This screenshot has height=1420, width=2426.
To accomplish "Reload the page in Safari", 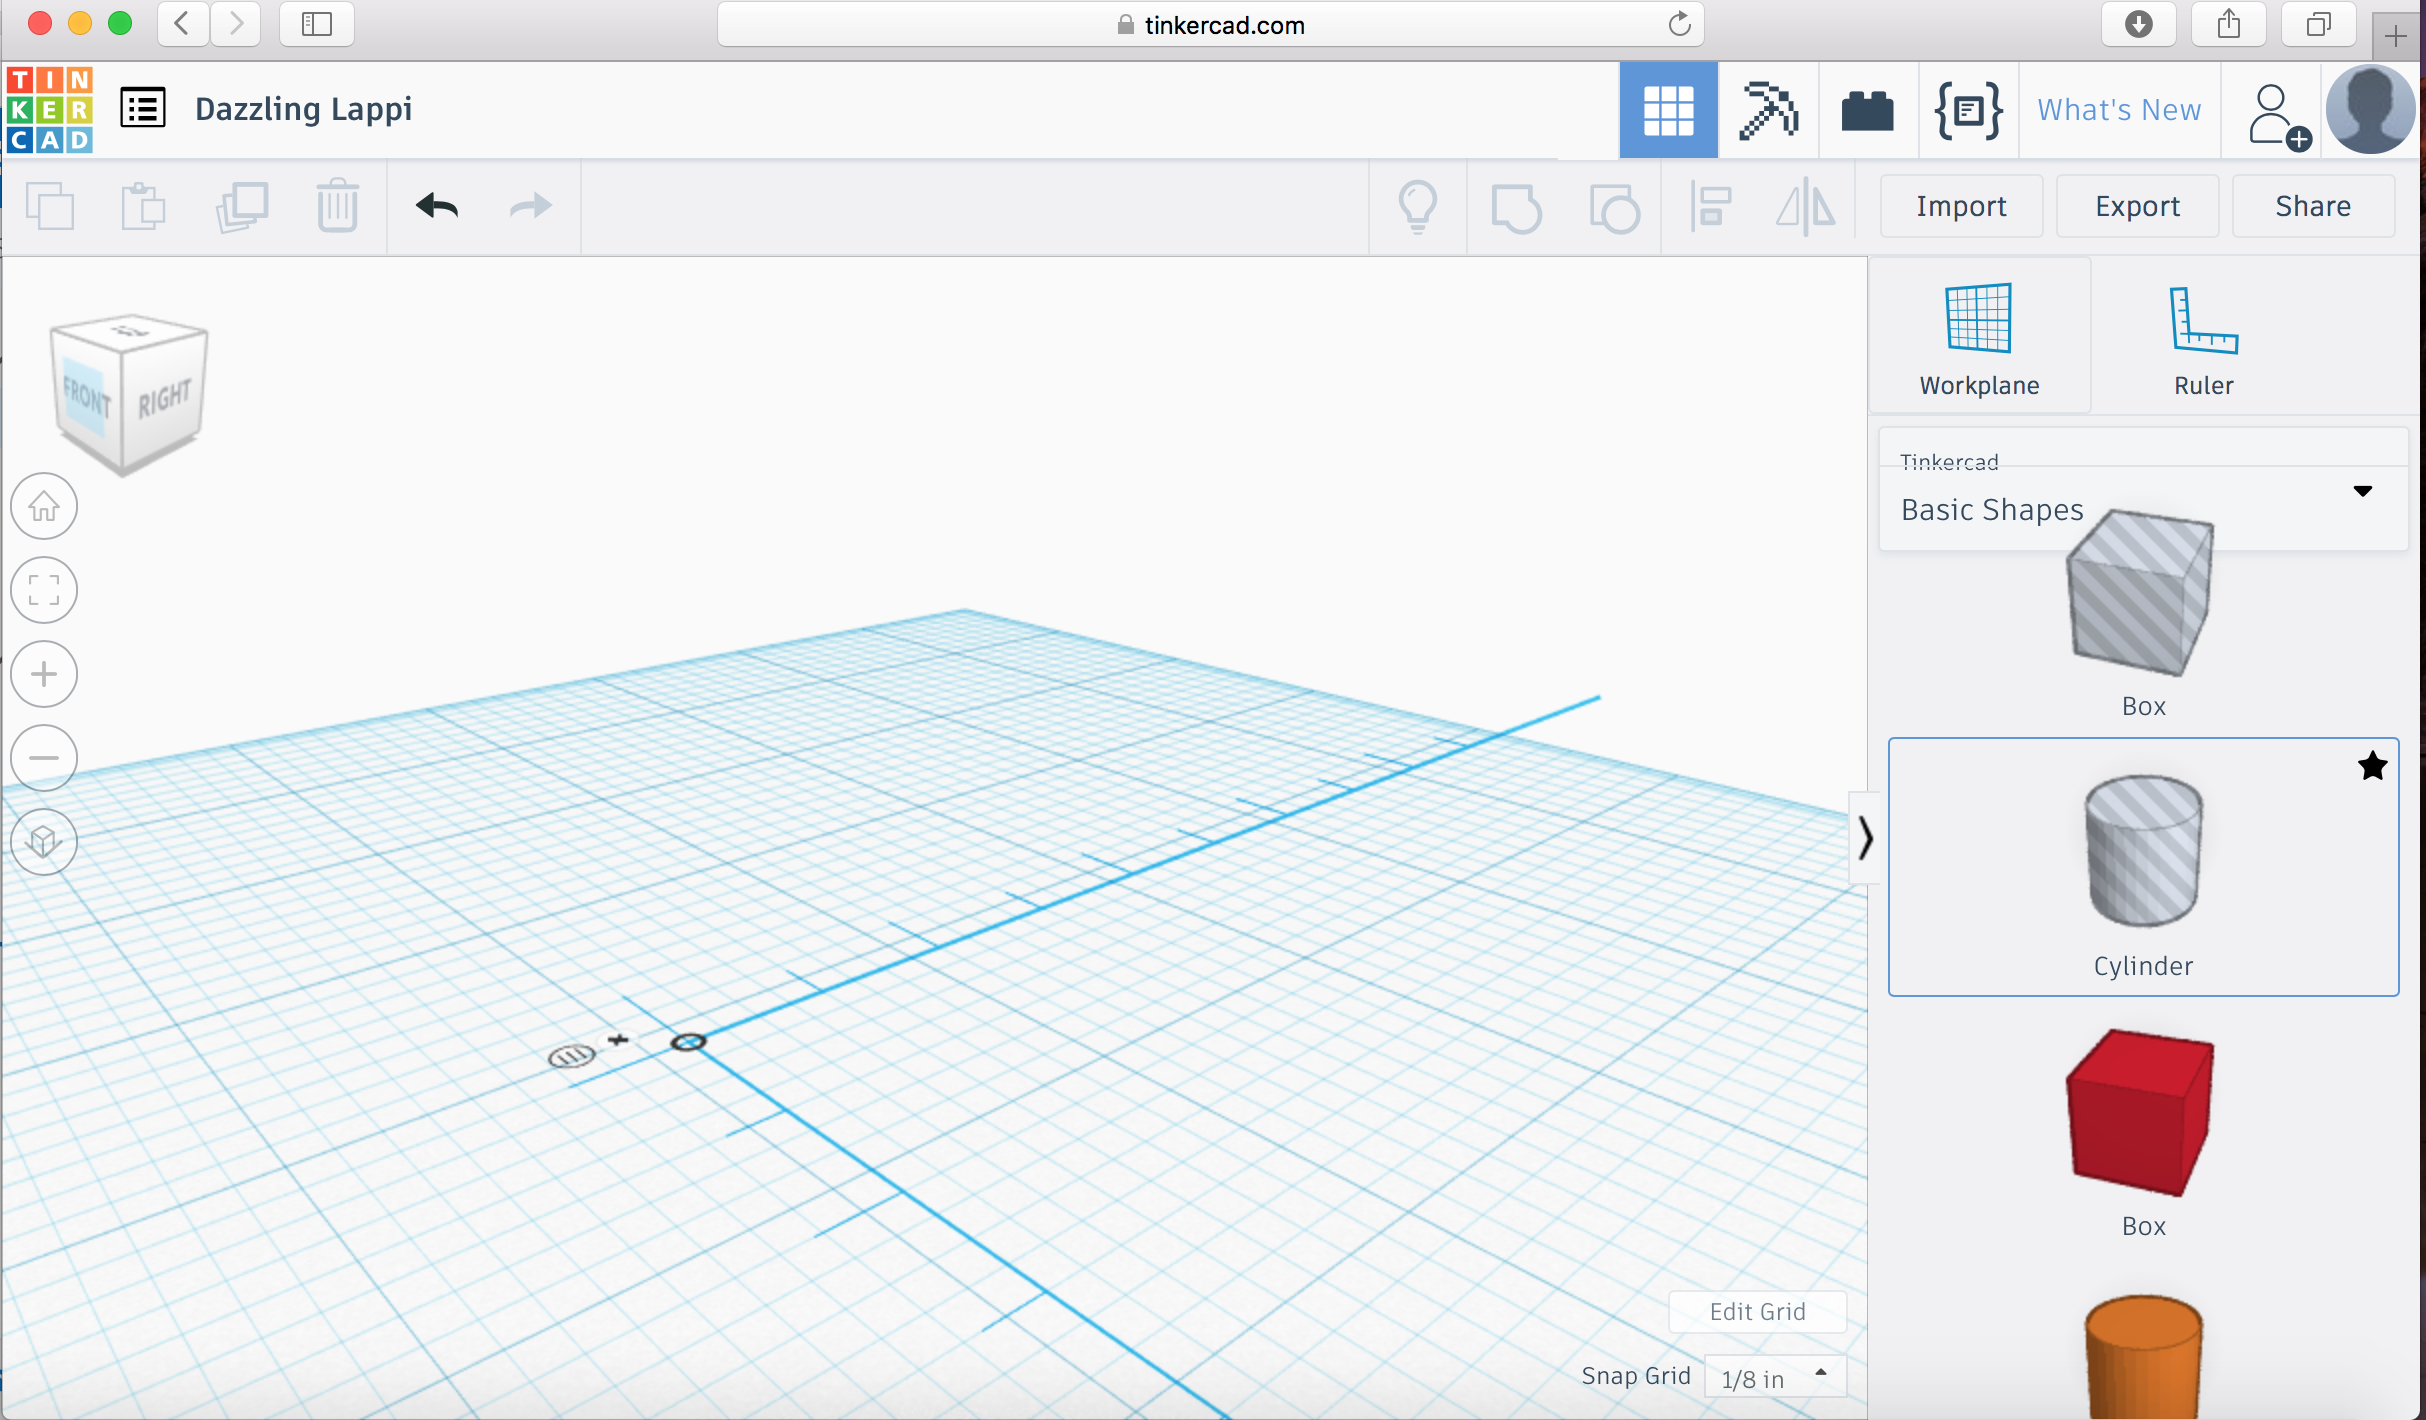I will (1679, 24).
